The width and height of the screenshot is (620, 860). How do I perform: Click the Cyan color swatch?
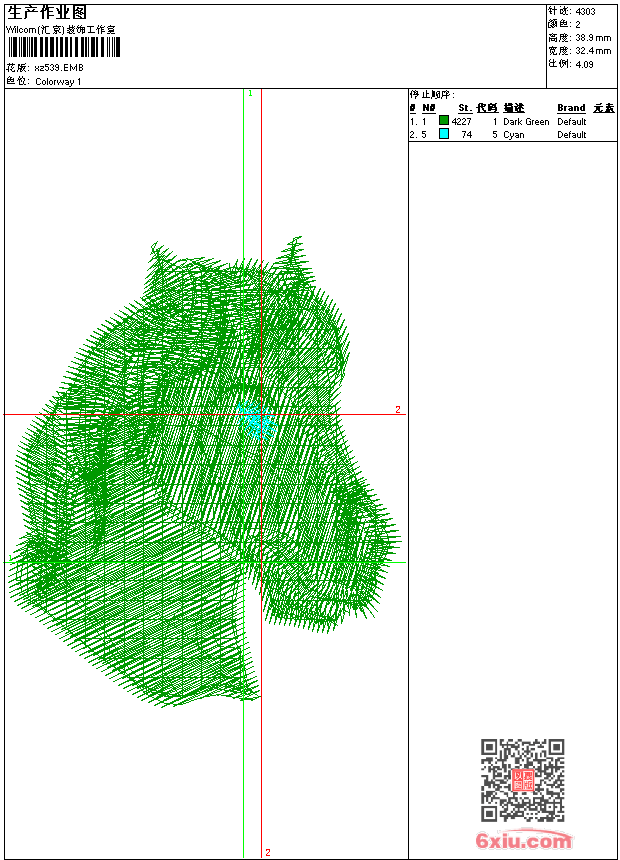[444, 134]
